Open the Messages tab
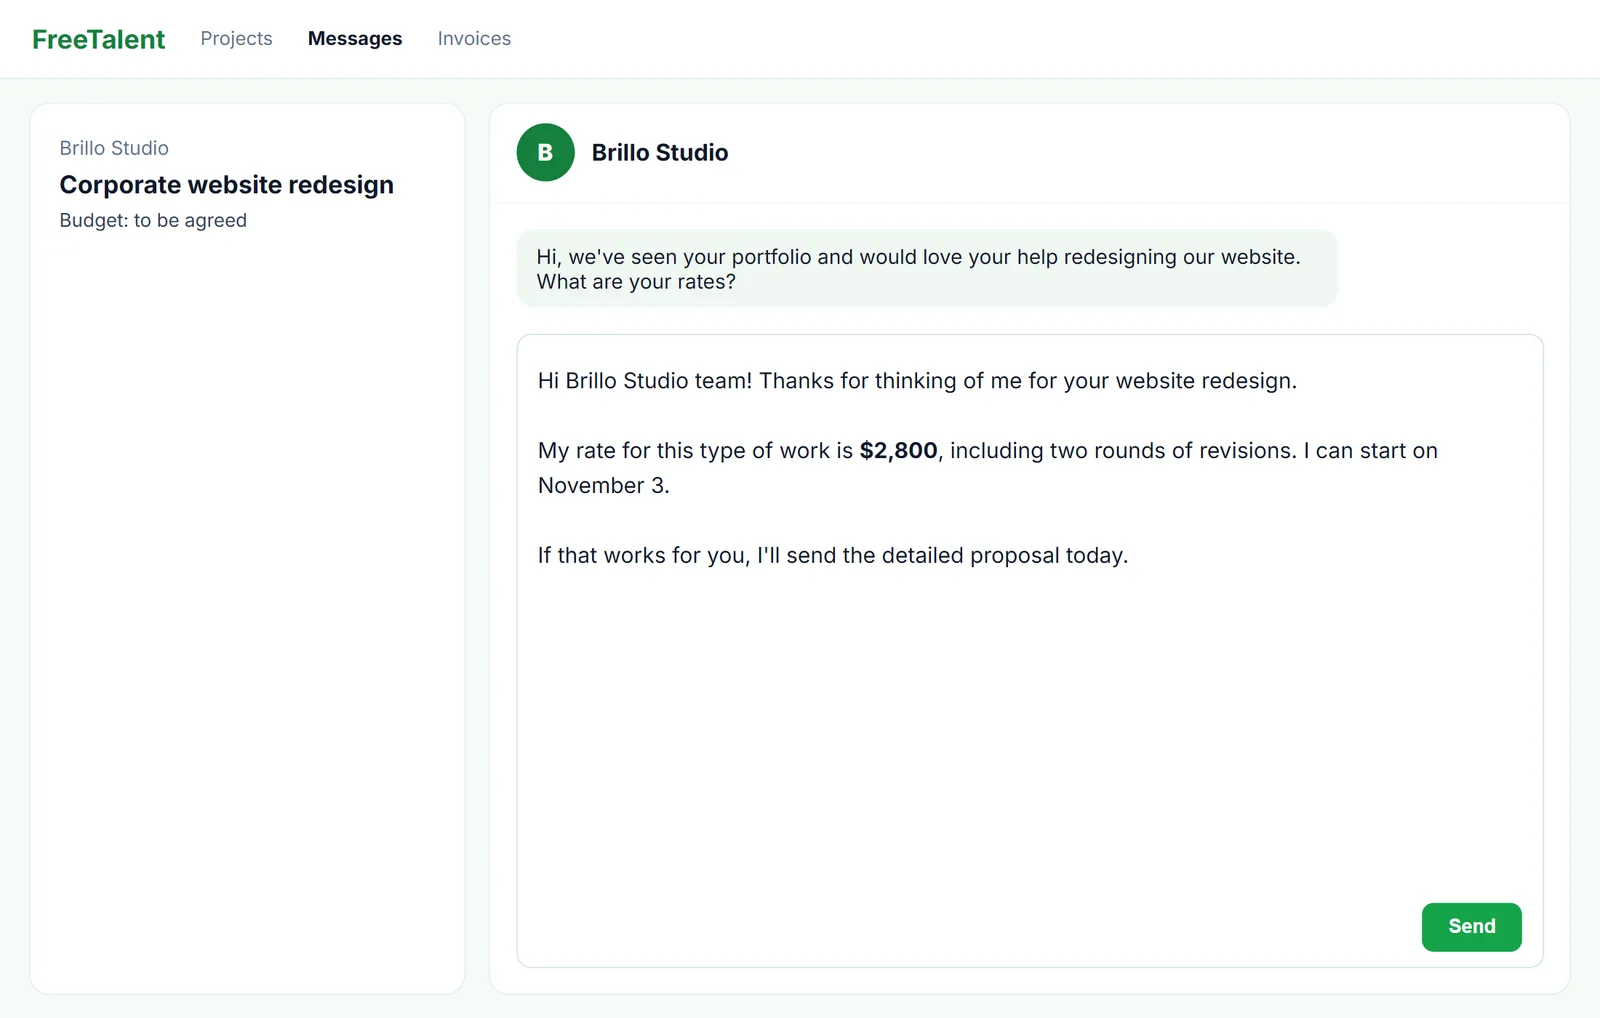The width and height of the screenshot is (1600, 1018). (x=355, y=38)
